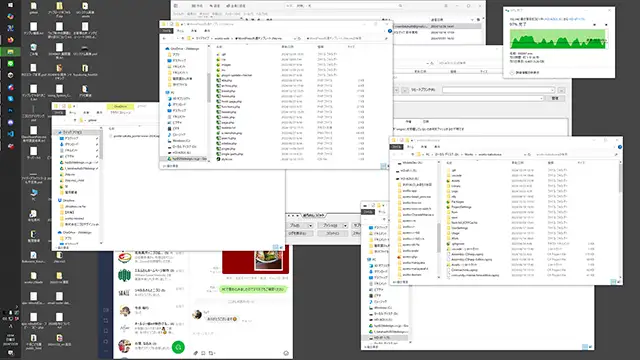Click the green copy speed progress graph

click(x=558, y=40)
